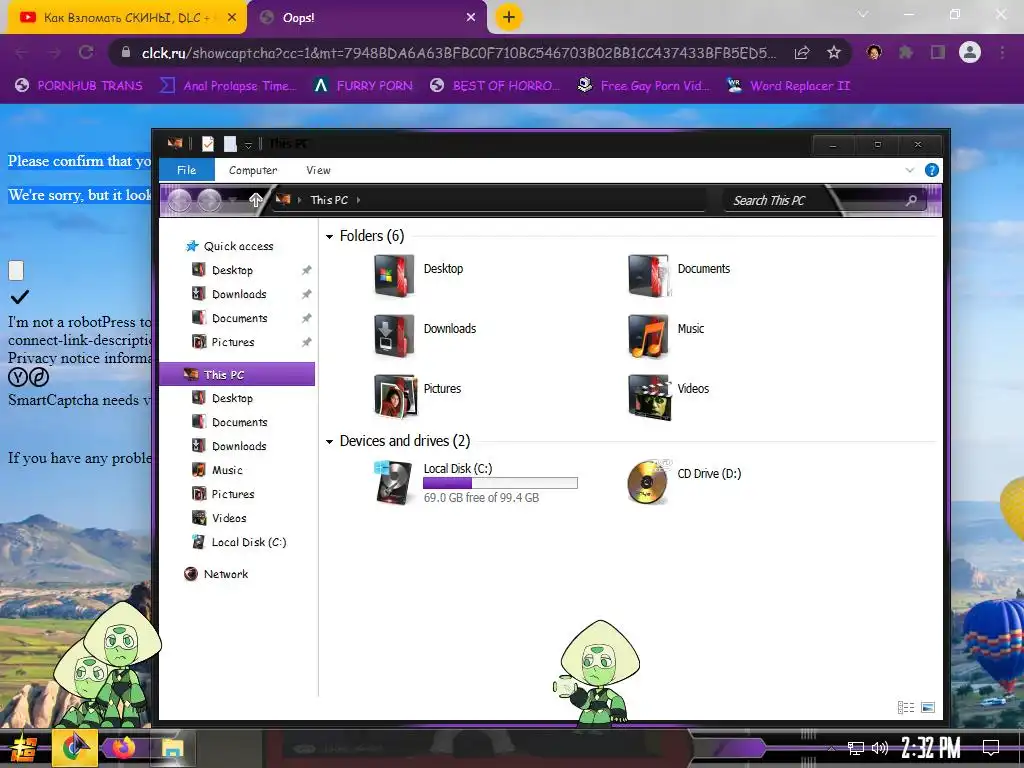Click volume speaker icon in system tray
The width and height of the screenshot is (1024, 768).
(x=880, y=748)
